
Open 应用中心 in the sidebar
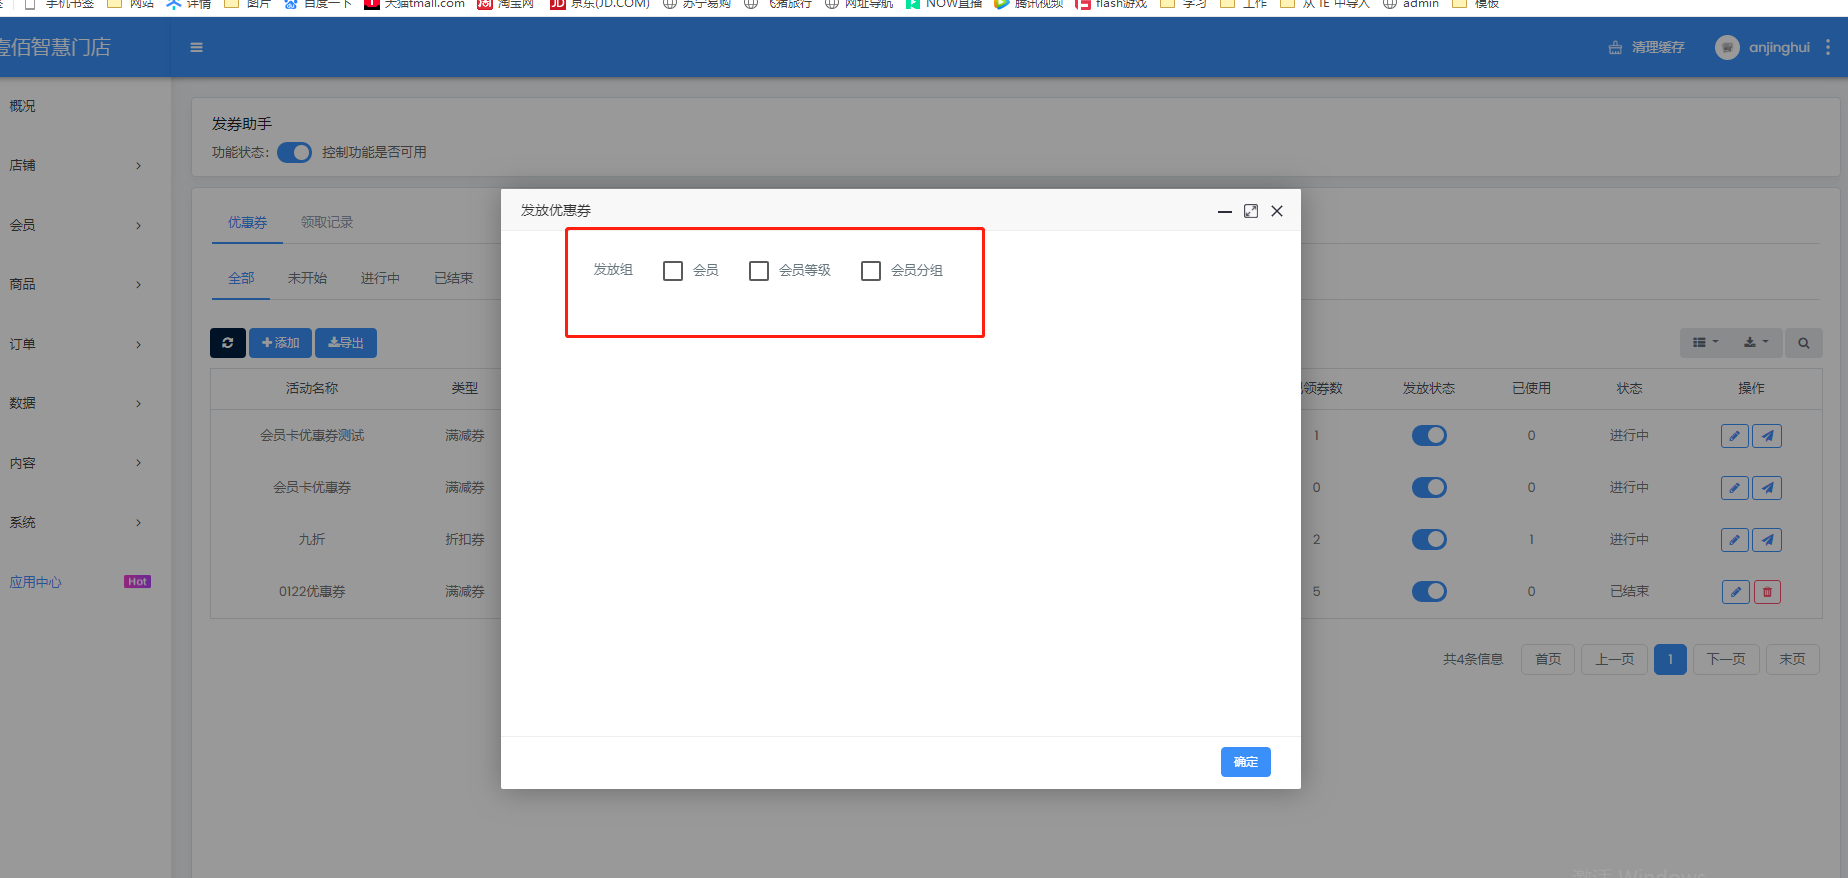tap(36, 583)
